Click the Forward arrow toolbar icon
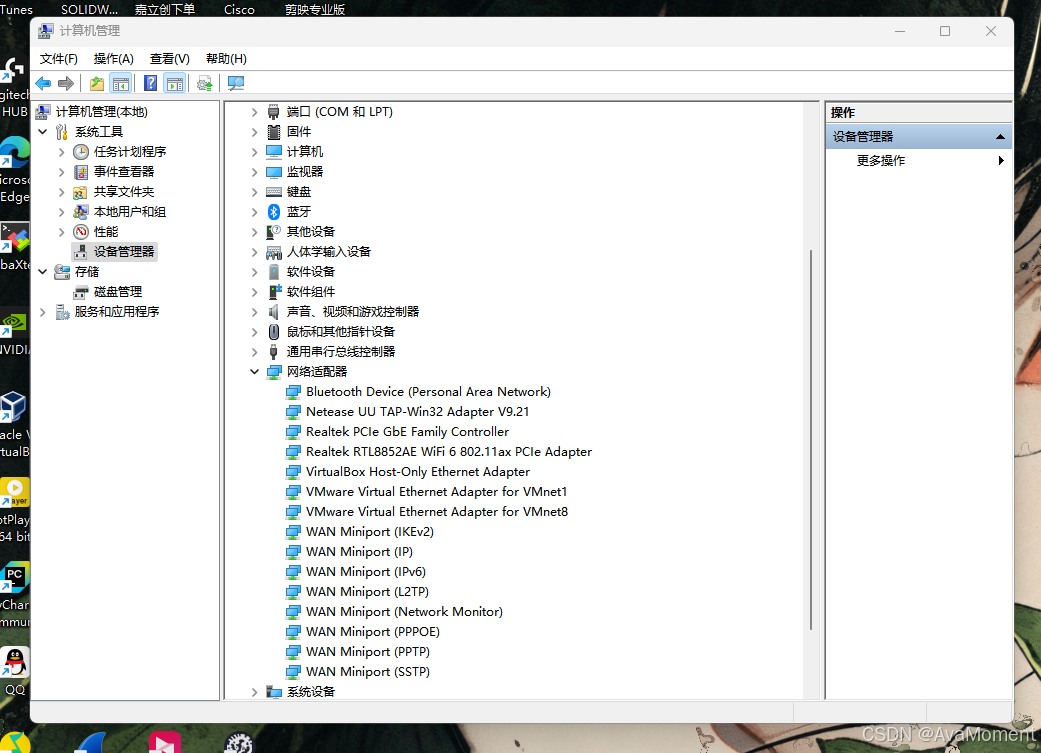 [x=66, y=84]
